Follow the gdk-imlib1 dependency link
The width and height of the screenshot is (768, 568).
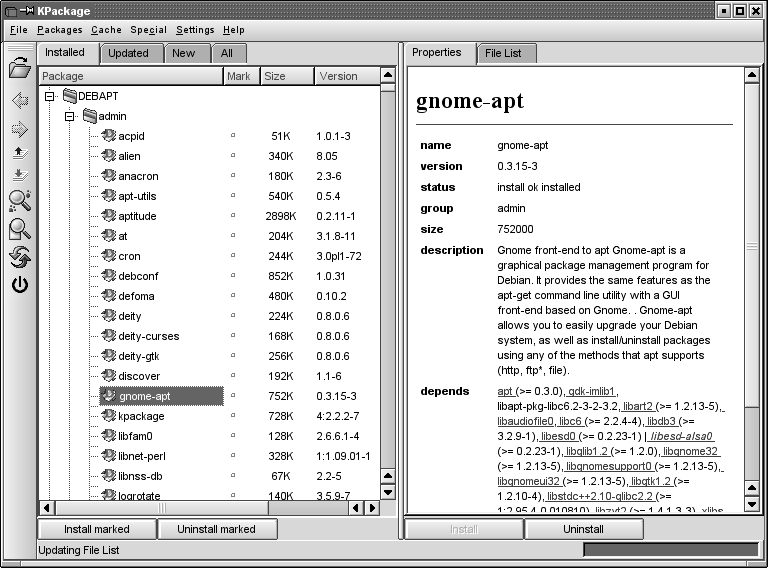pos(591,391)
